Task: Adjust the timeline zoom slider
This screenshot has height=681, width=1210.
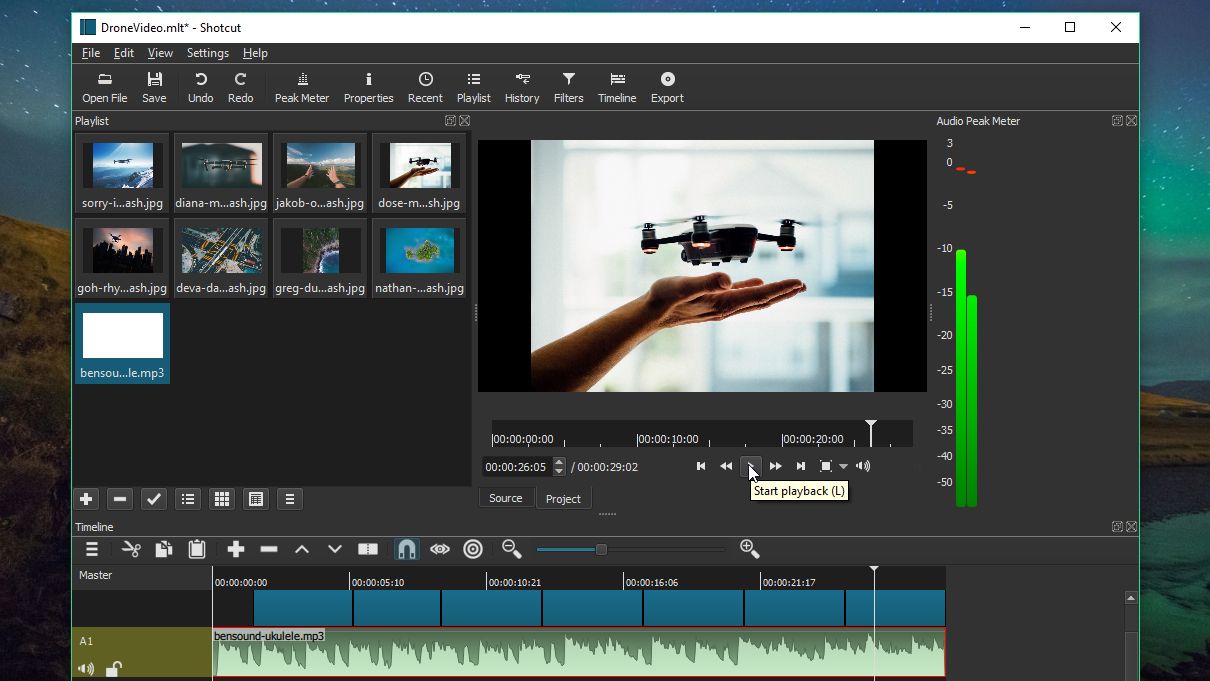Action: tap(600, 548)
